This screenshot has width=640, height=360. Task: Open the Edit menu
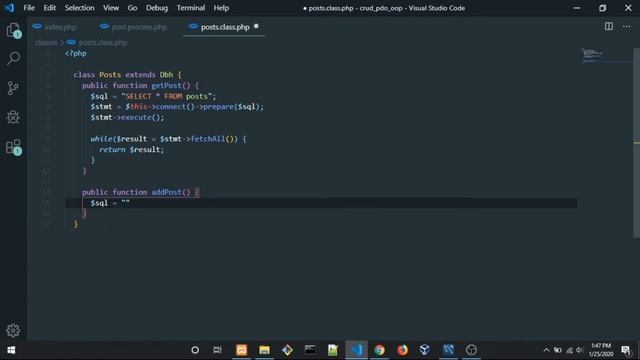(x=49, y=8)
